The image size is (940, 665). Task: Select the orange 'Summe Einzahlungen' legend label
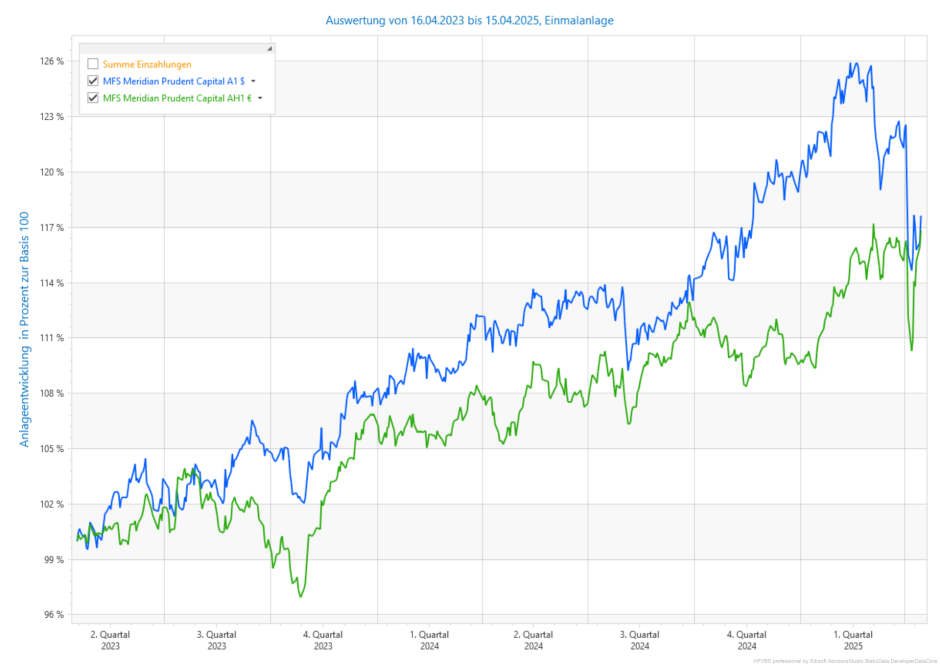pos(147,64)
